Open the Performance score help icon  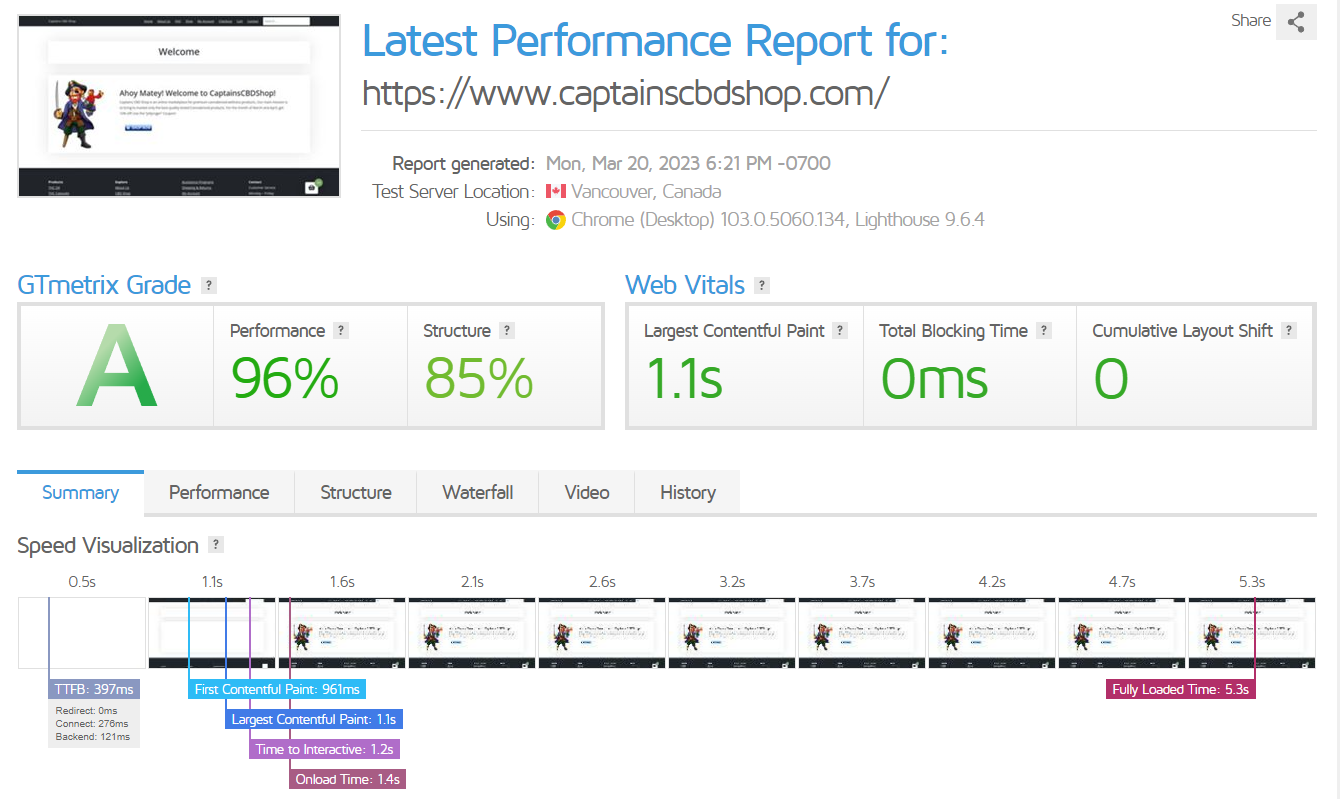click(340, 330)
